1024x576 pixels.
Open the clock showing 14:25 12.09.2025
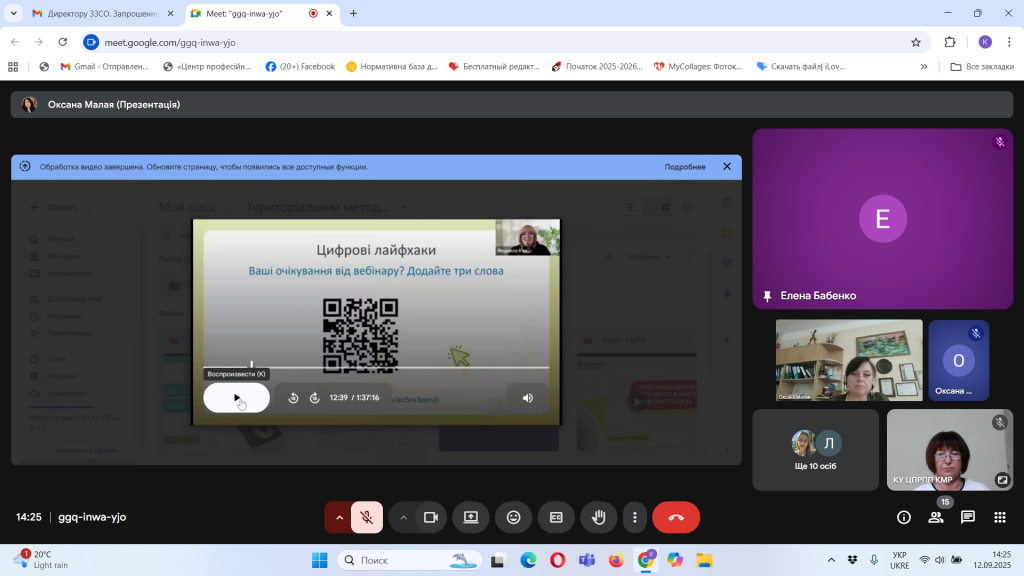pos(992,560)
